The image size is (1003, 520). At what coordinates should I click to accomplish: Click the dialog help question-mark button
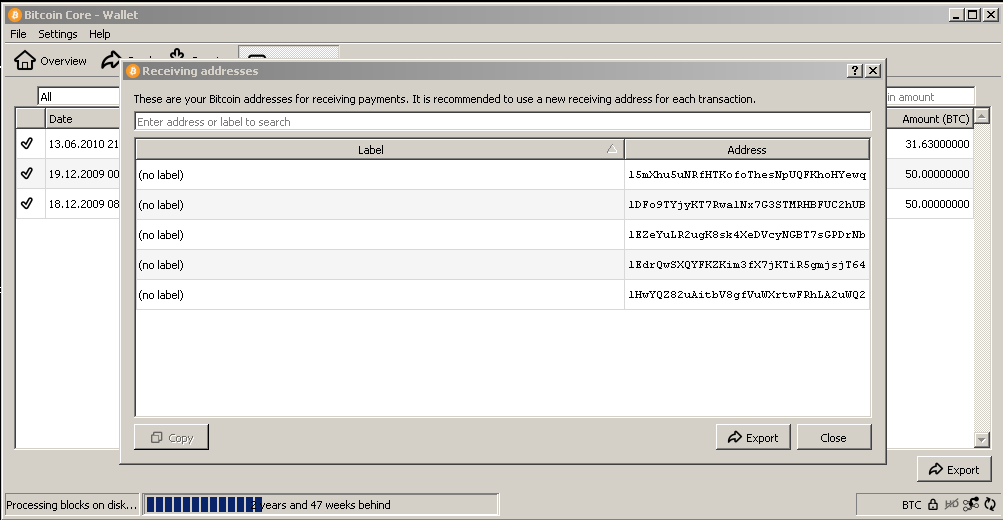pyautogui.click(x=855, y=70)
